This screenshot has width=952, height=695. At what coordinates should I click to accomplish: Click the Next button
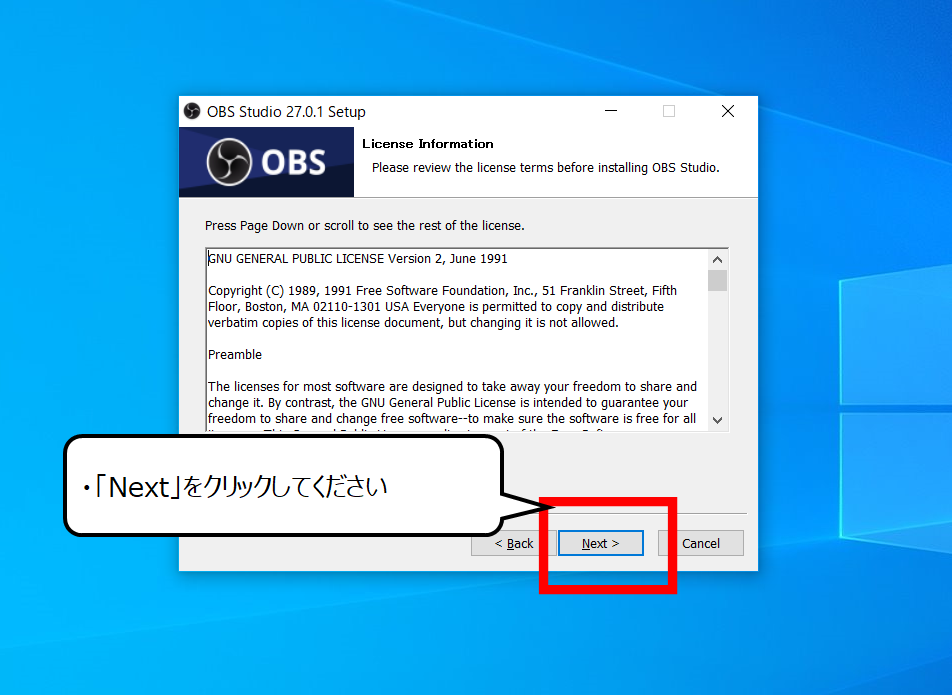[x=600, y=543]
